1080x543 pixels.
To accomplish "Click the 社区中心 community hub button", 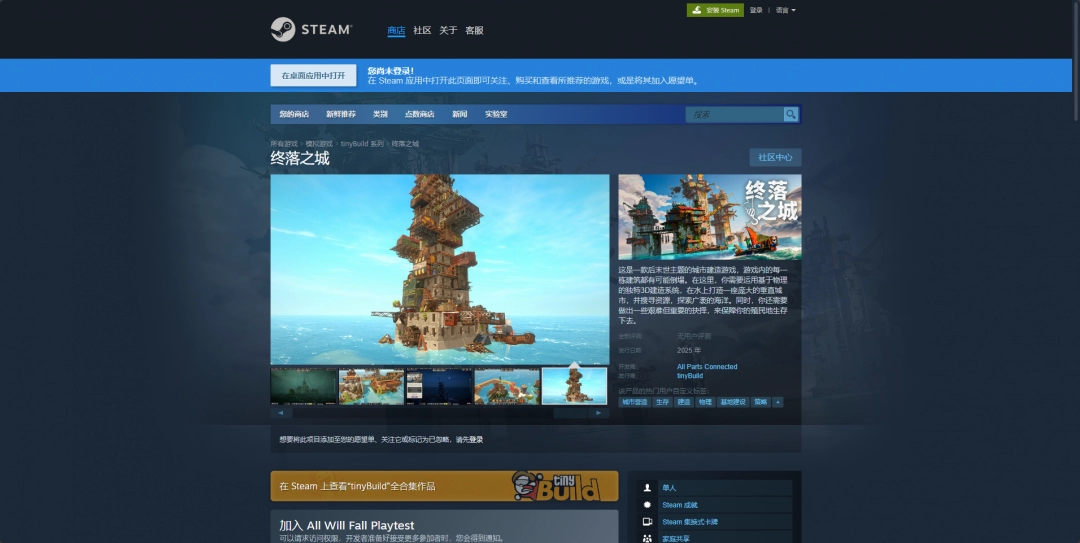I will pos(775,157).
